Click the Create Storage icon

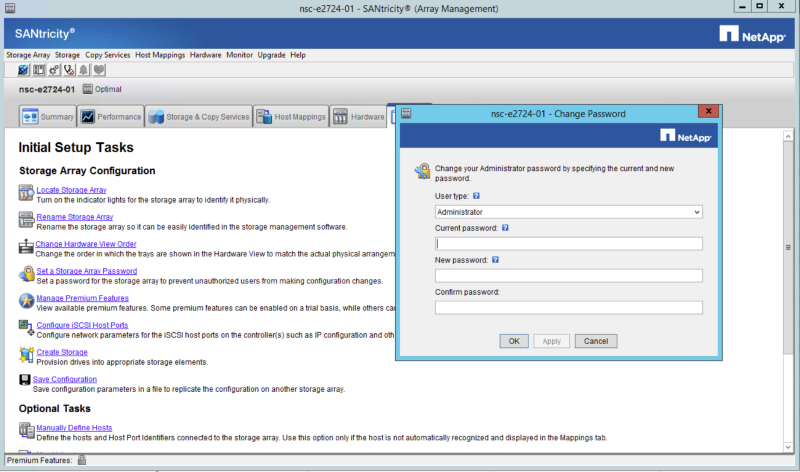click(26, 354)
